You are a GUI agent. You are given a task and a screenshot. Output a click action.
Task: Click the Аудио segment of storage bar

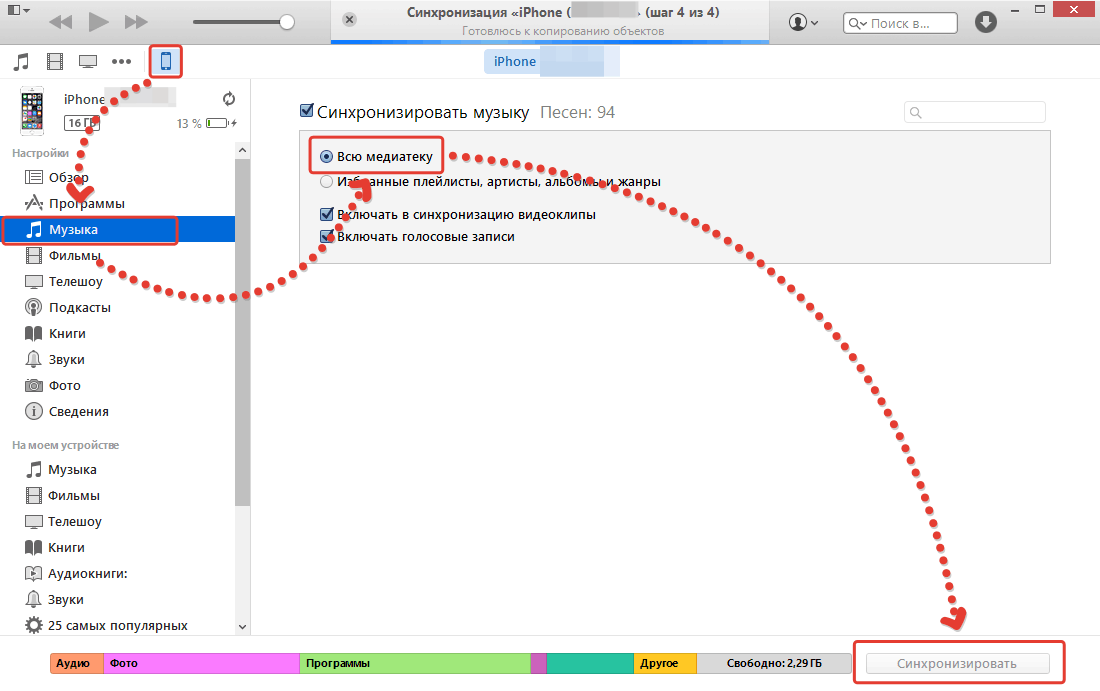[77, 663]
